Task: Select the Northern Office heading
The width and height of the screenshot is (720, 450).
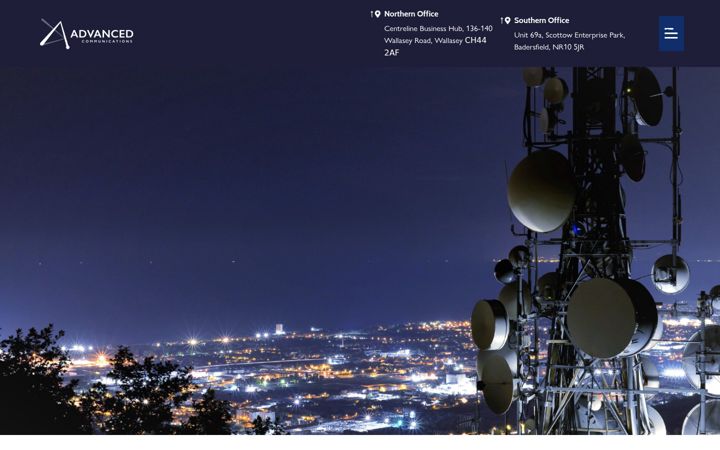Action: (x=411, y=14)
